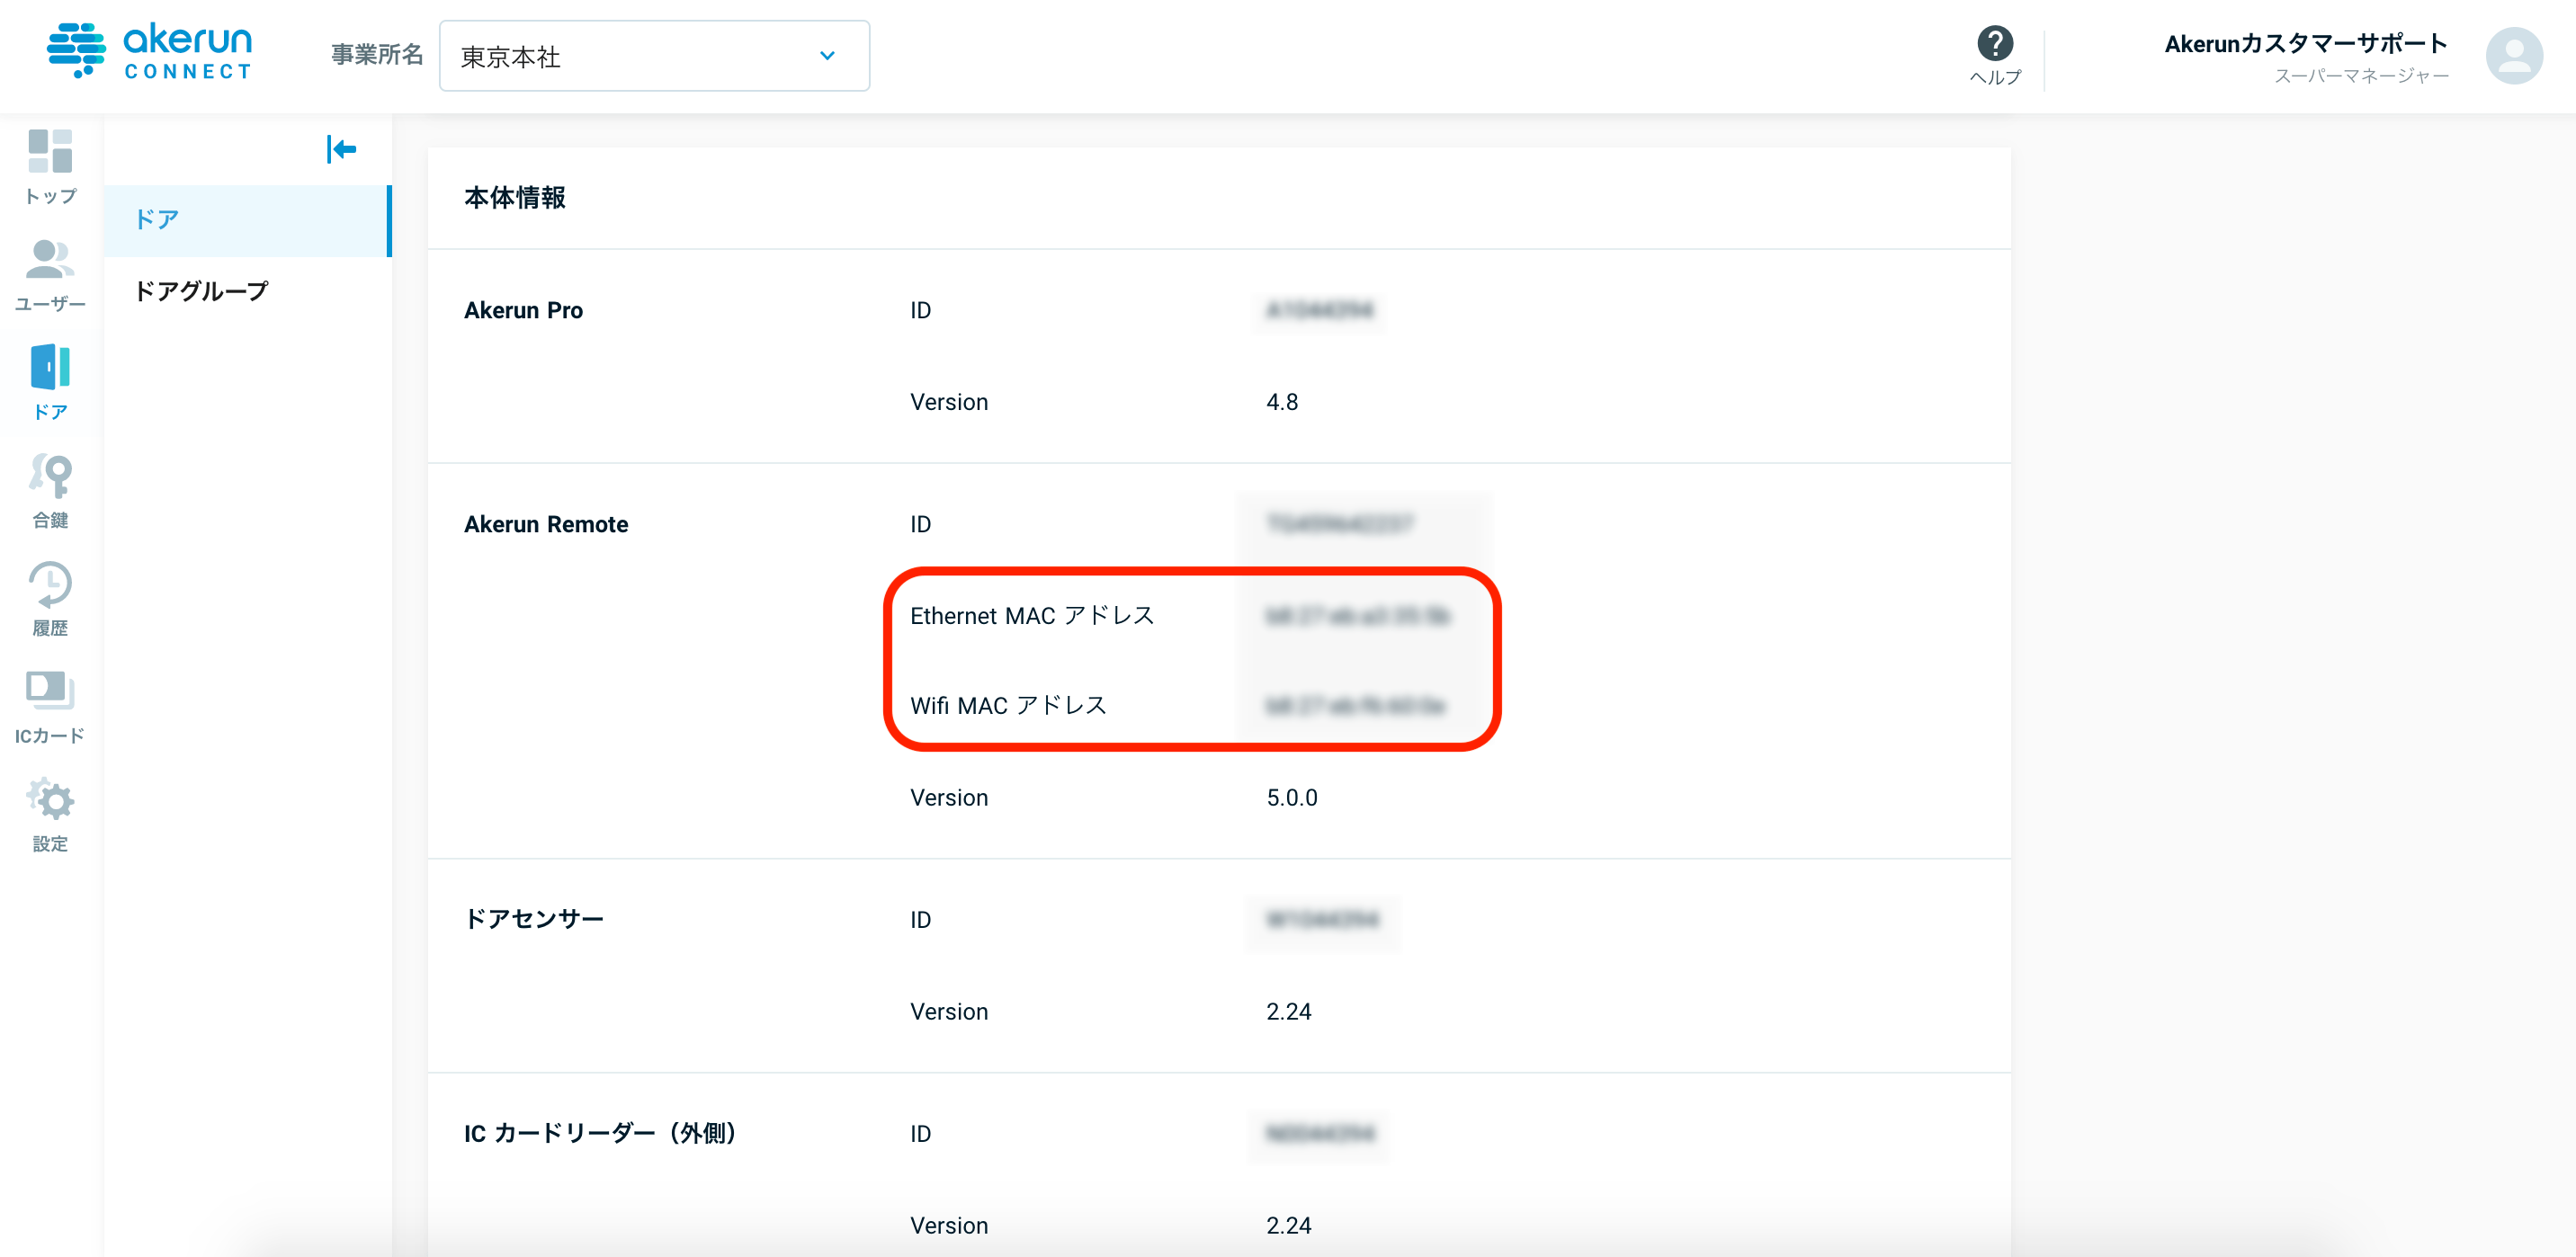Collapse the submenu with arrow icon
2576x1257 pixels.
[x=341, y=149]
